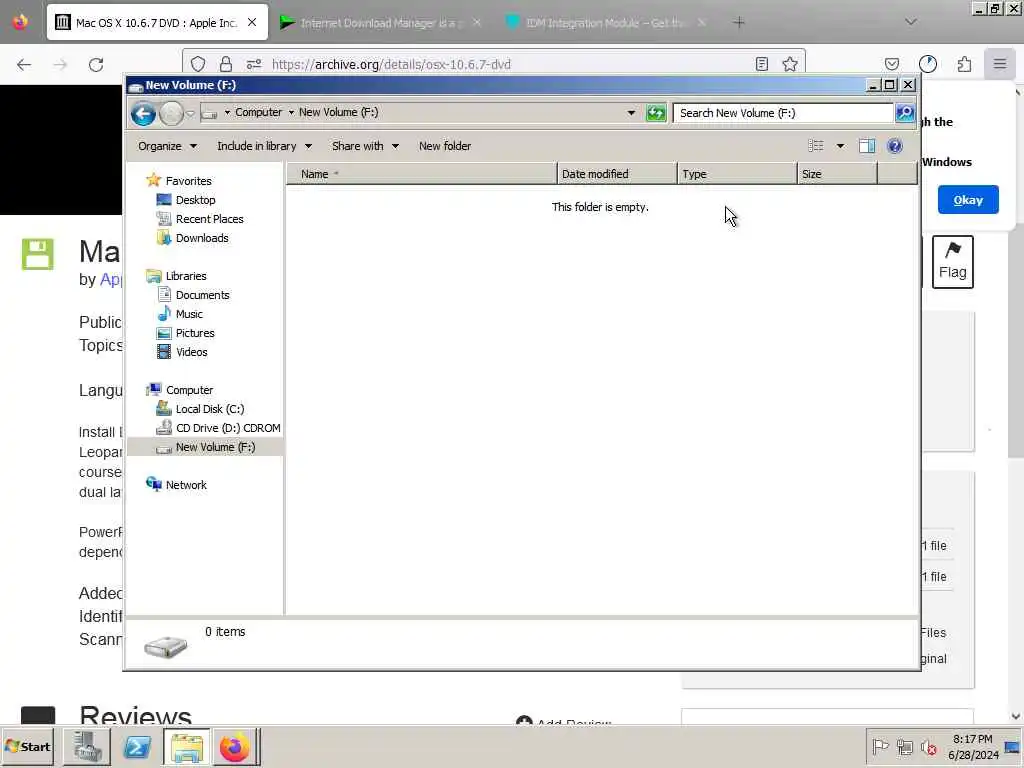Reload the archive.org page

point(96,64)
